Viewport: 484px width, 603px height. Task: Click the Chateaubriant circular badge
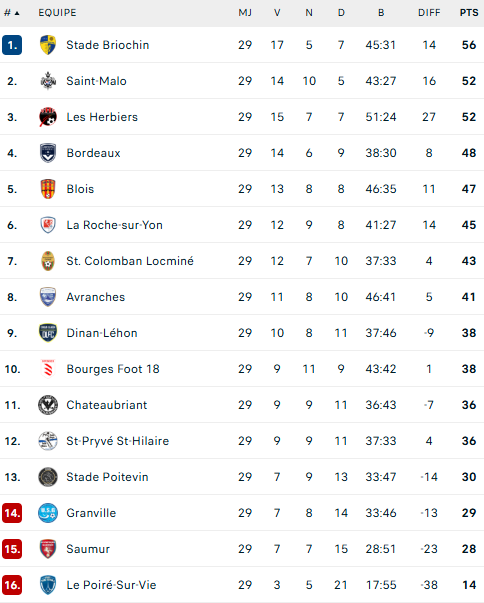pyautogui.click(x=48, y=405)
